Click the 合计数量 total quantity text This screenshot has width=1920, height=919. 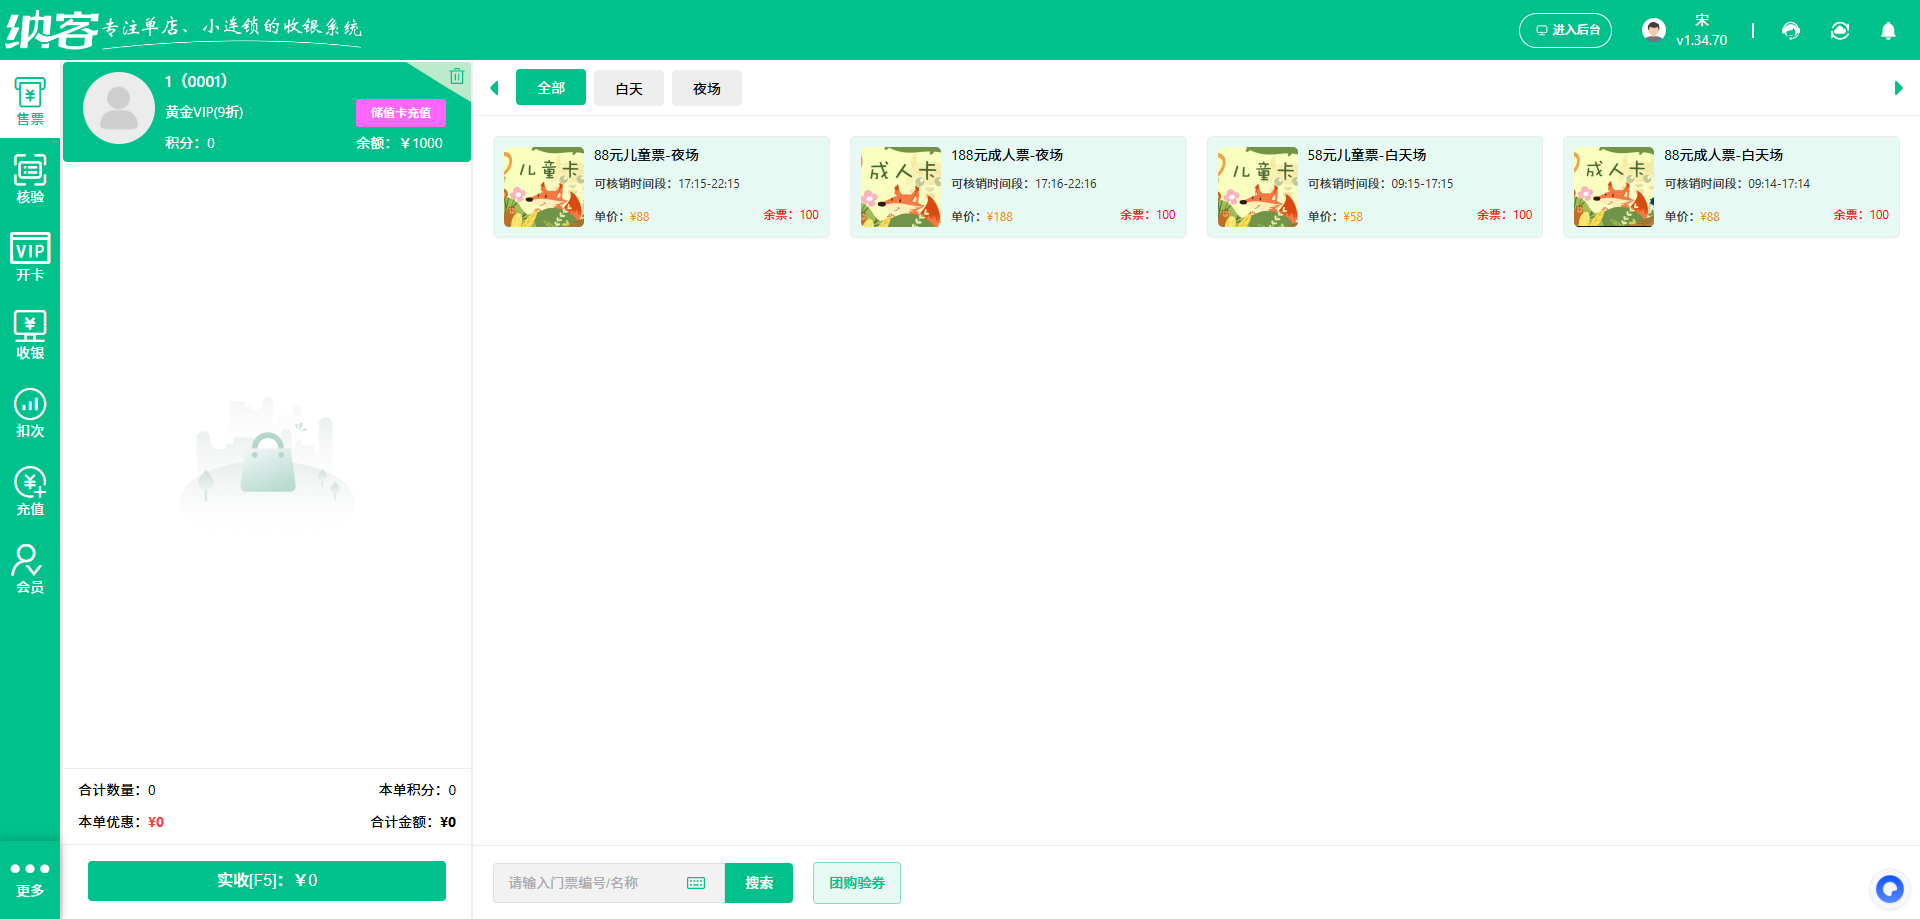(x=117, y=790)
